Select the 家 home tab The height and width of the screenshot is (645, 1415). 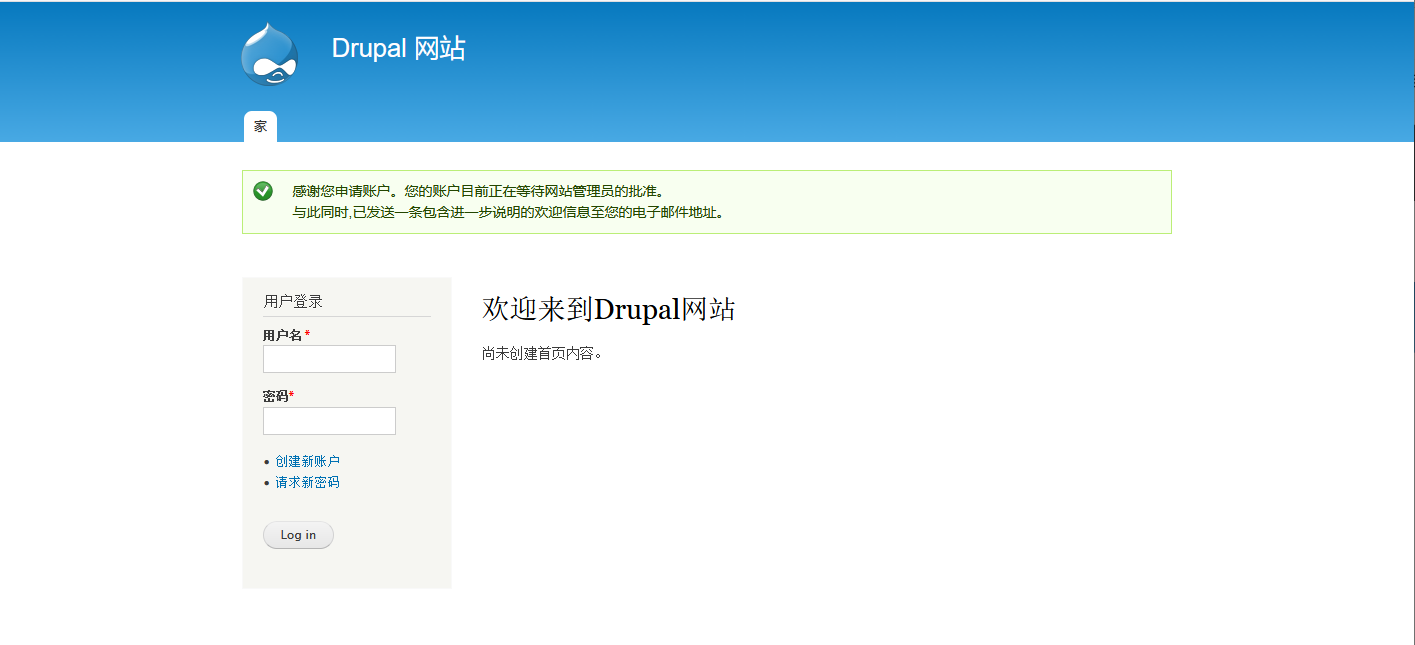pos(260,127)
